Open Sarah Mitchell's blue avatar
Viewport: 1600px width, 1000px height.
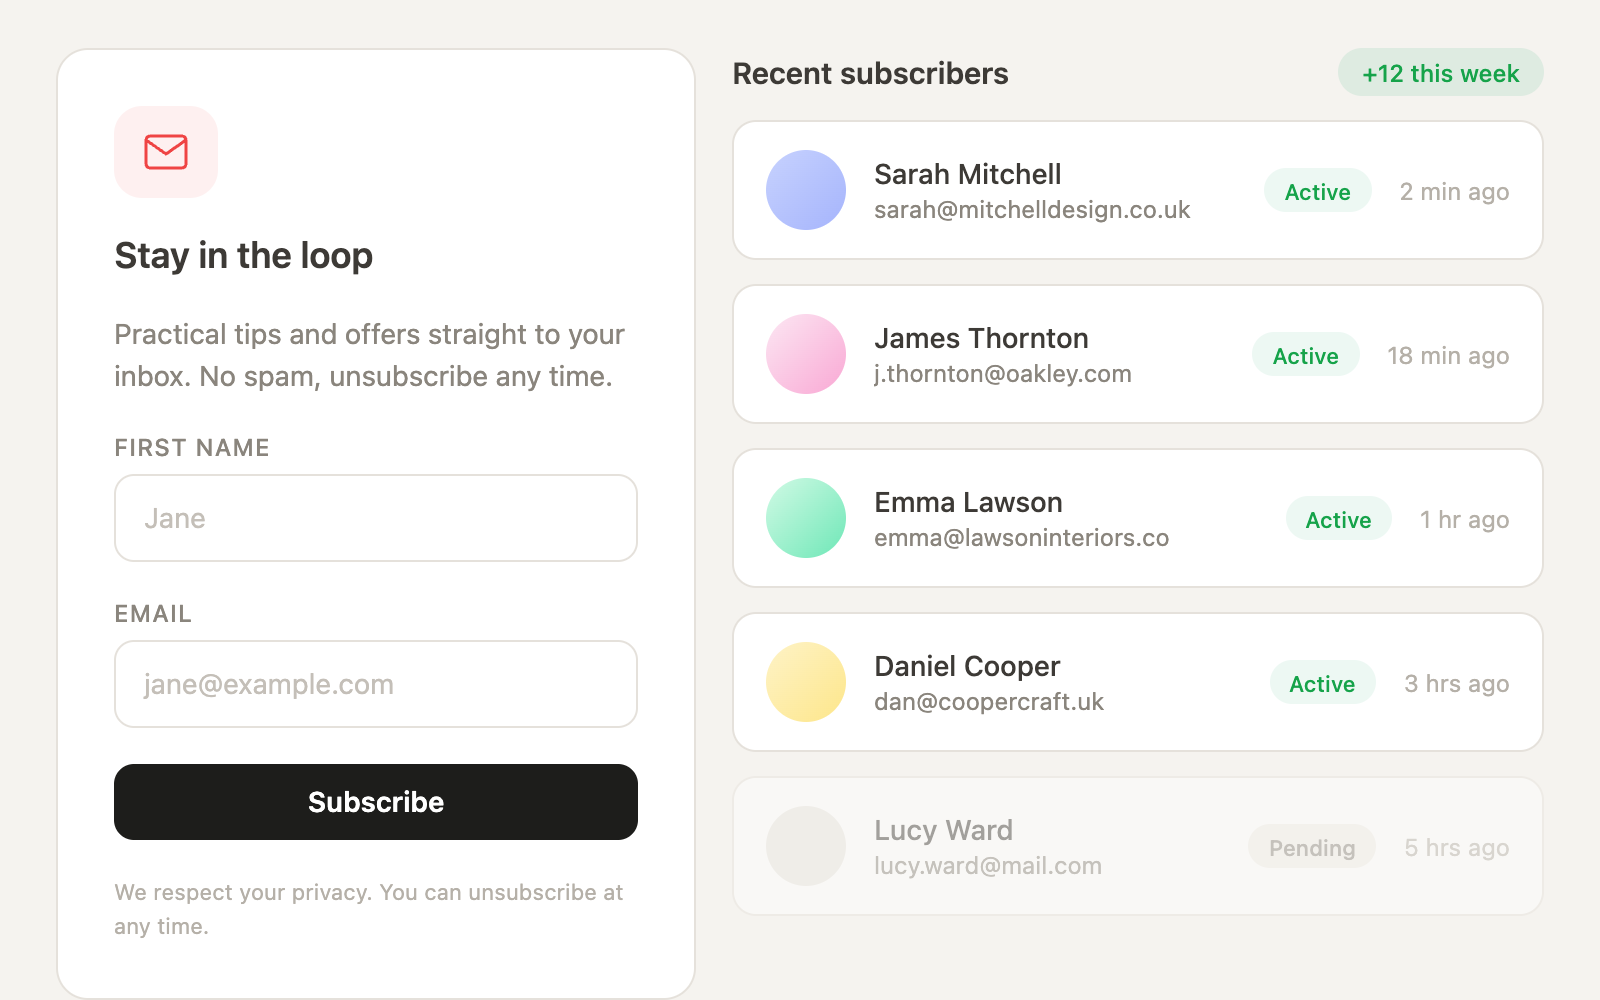806,190
